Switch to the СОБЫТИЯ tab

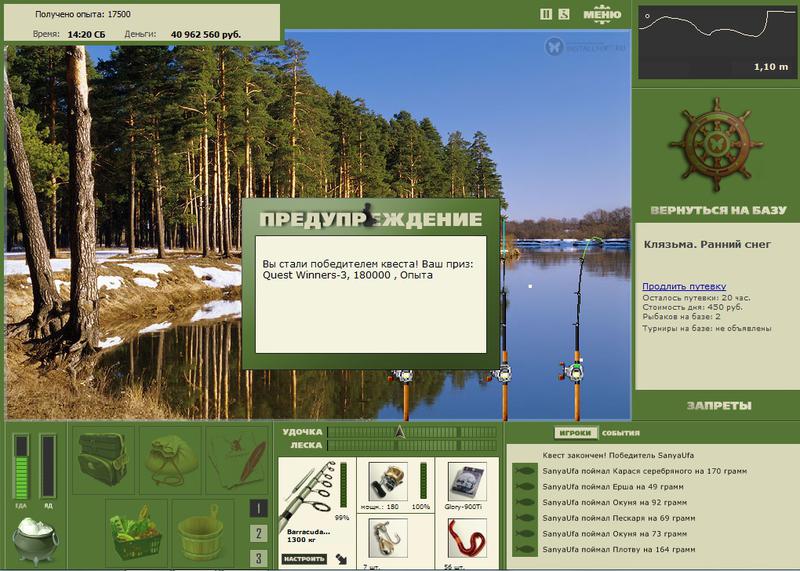(620, 433)
